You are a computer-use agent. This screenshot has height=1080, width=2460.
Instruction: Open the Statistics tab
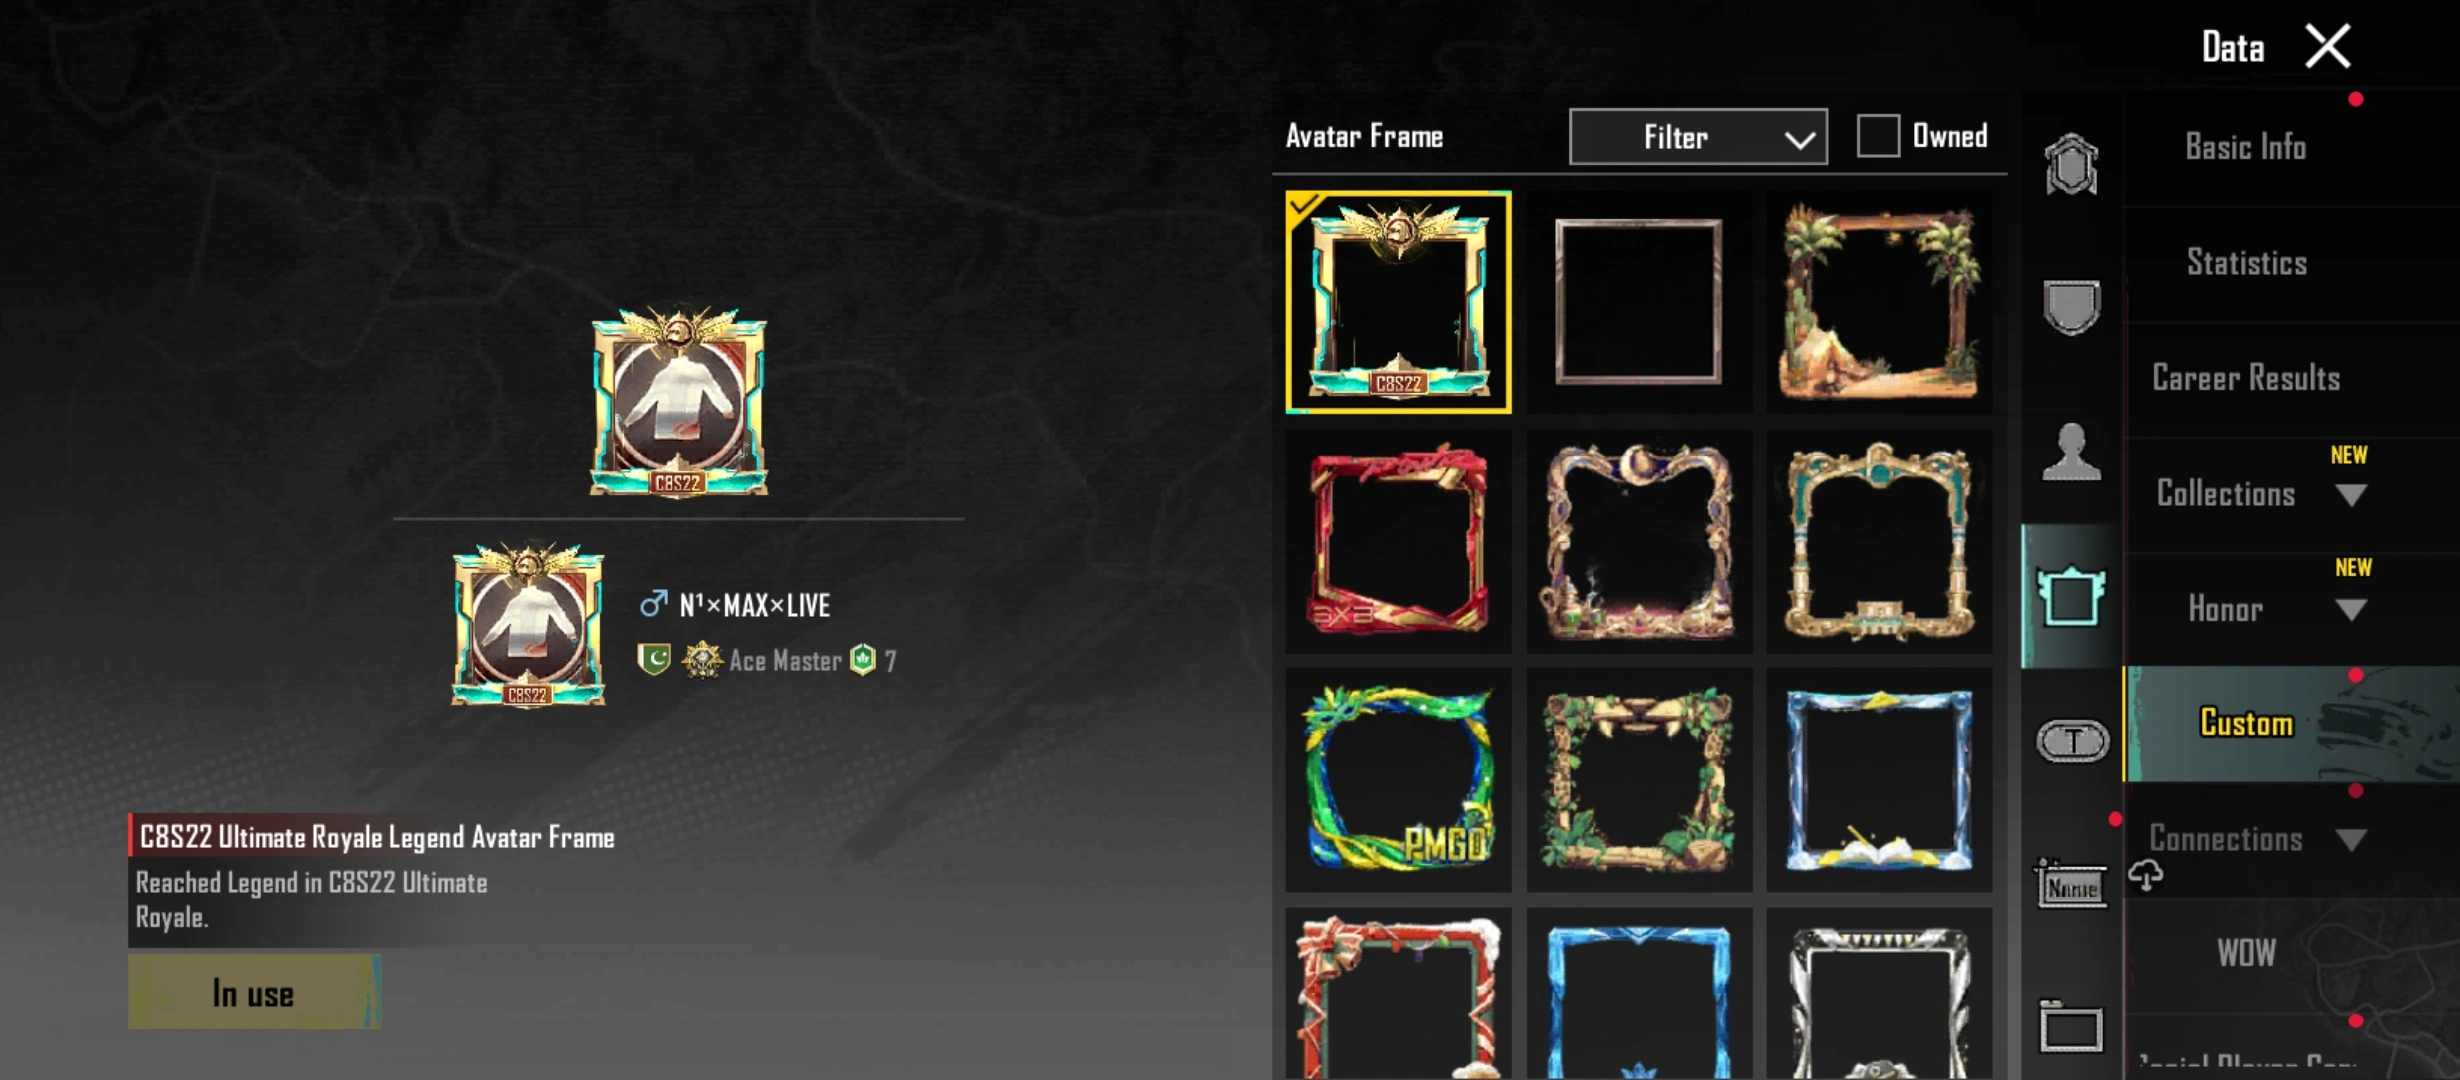point(2247,263)
